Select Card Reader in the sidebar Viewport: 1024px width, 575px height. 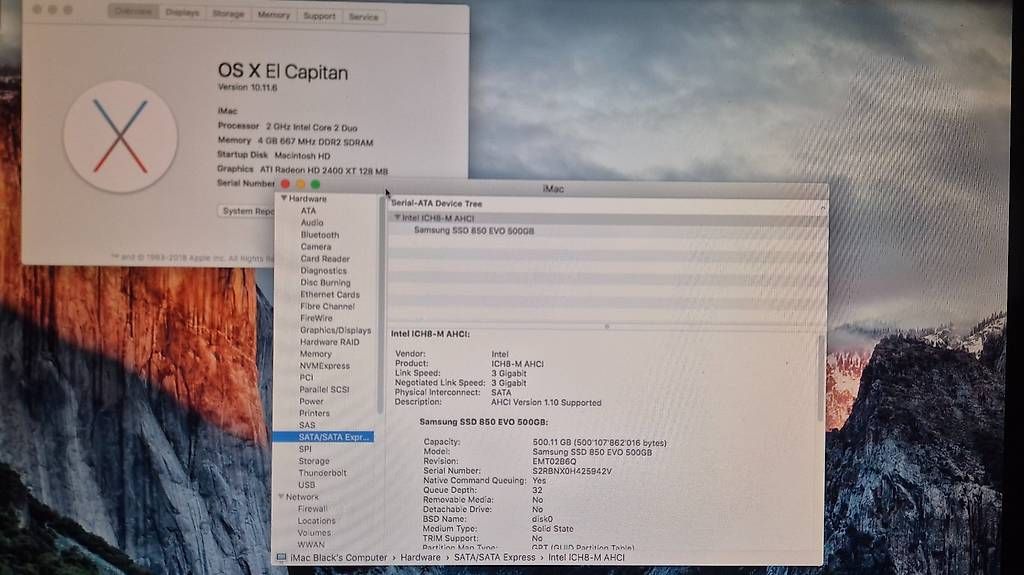[x=325, y=259]
